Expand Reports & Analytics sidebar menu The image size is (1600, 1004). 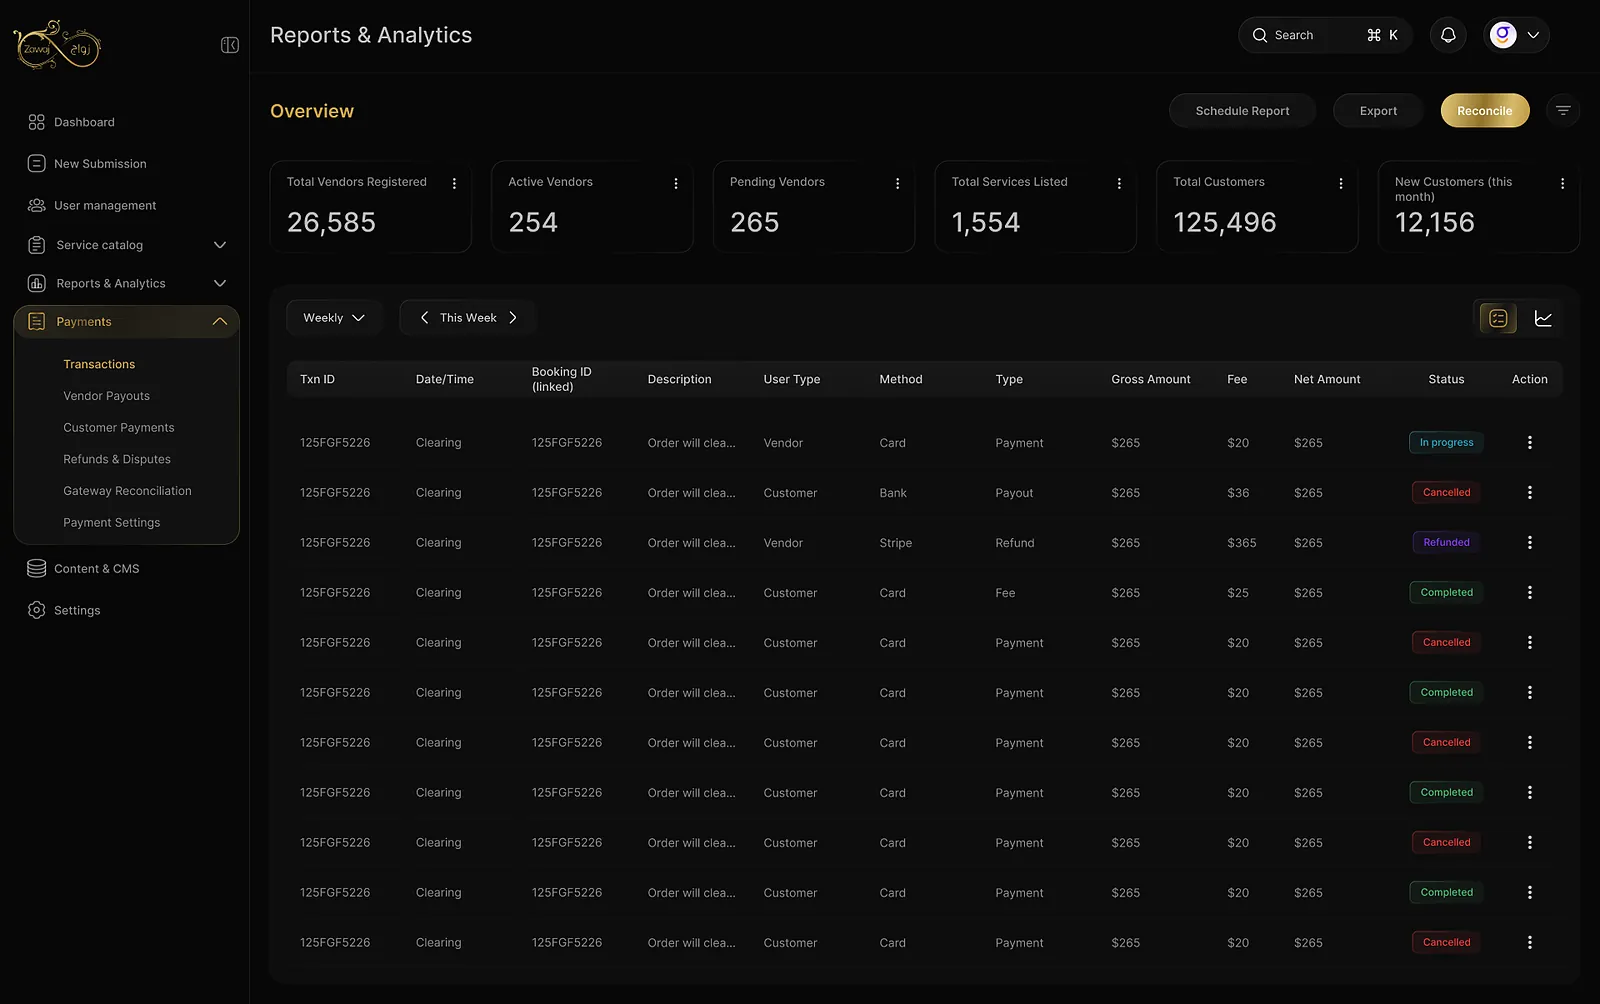pyautogui.click(x=127, y=284)
